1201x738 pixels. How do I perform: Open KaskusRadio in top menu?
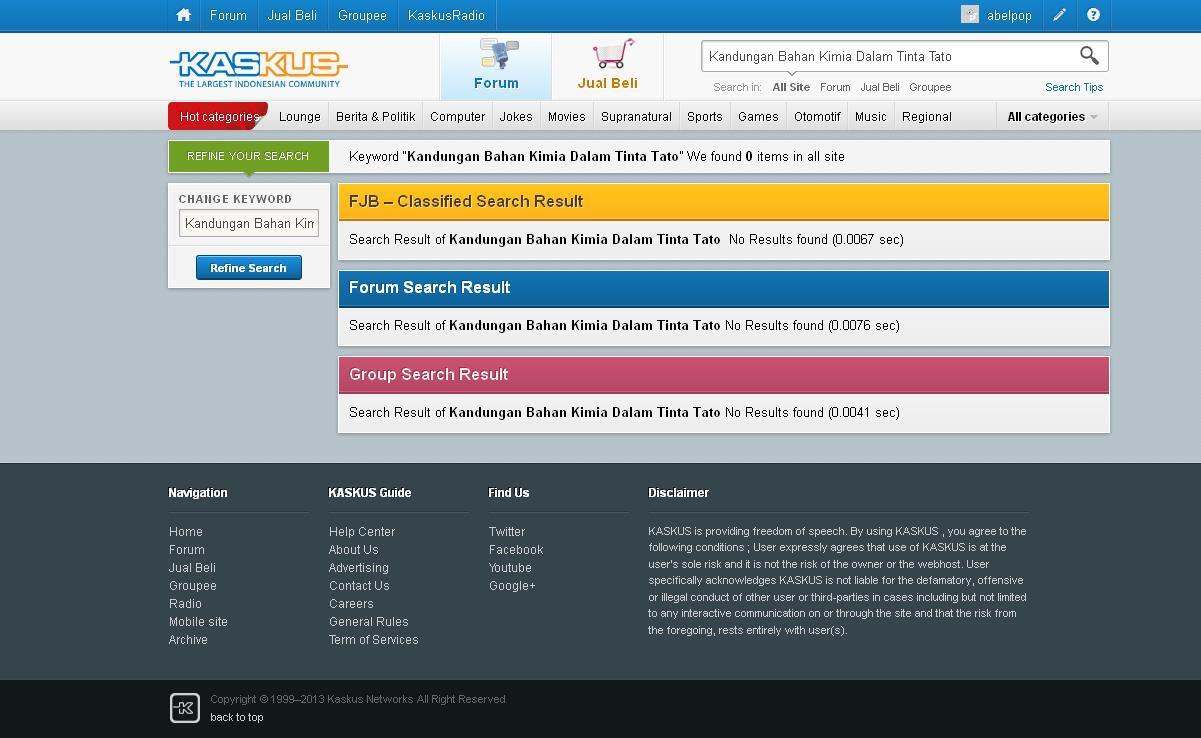coord(446,15)
